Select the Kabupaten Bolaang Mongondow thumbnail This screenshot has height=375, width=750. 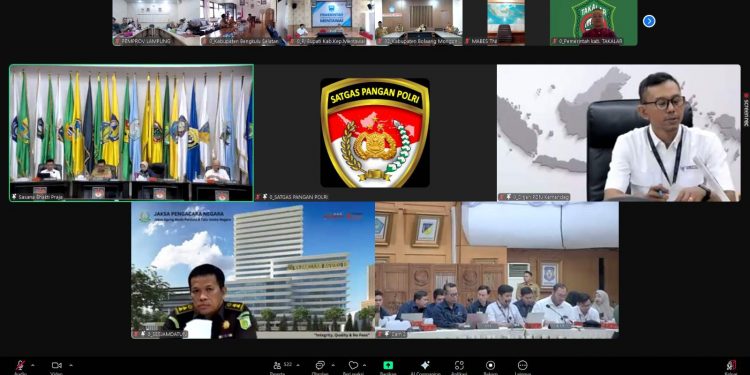coord(418,22)
